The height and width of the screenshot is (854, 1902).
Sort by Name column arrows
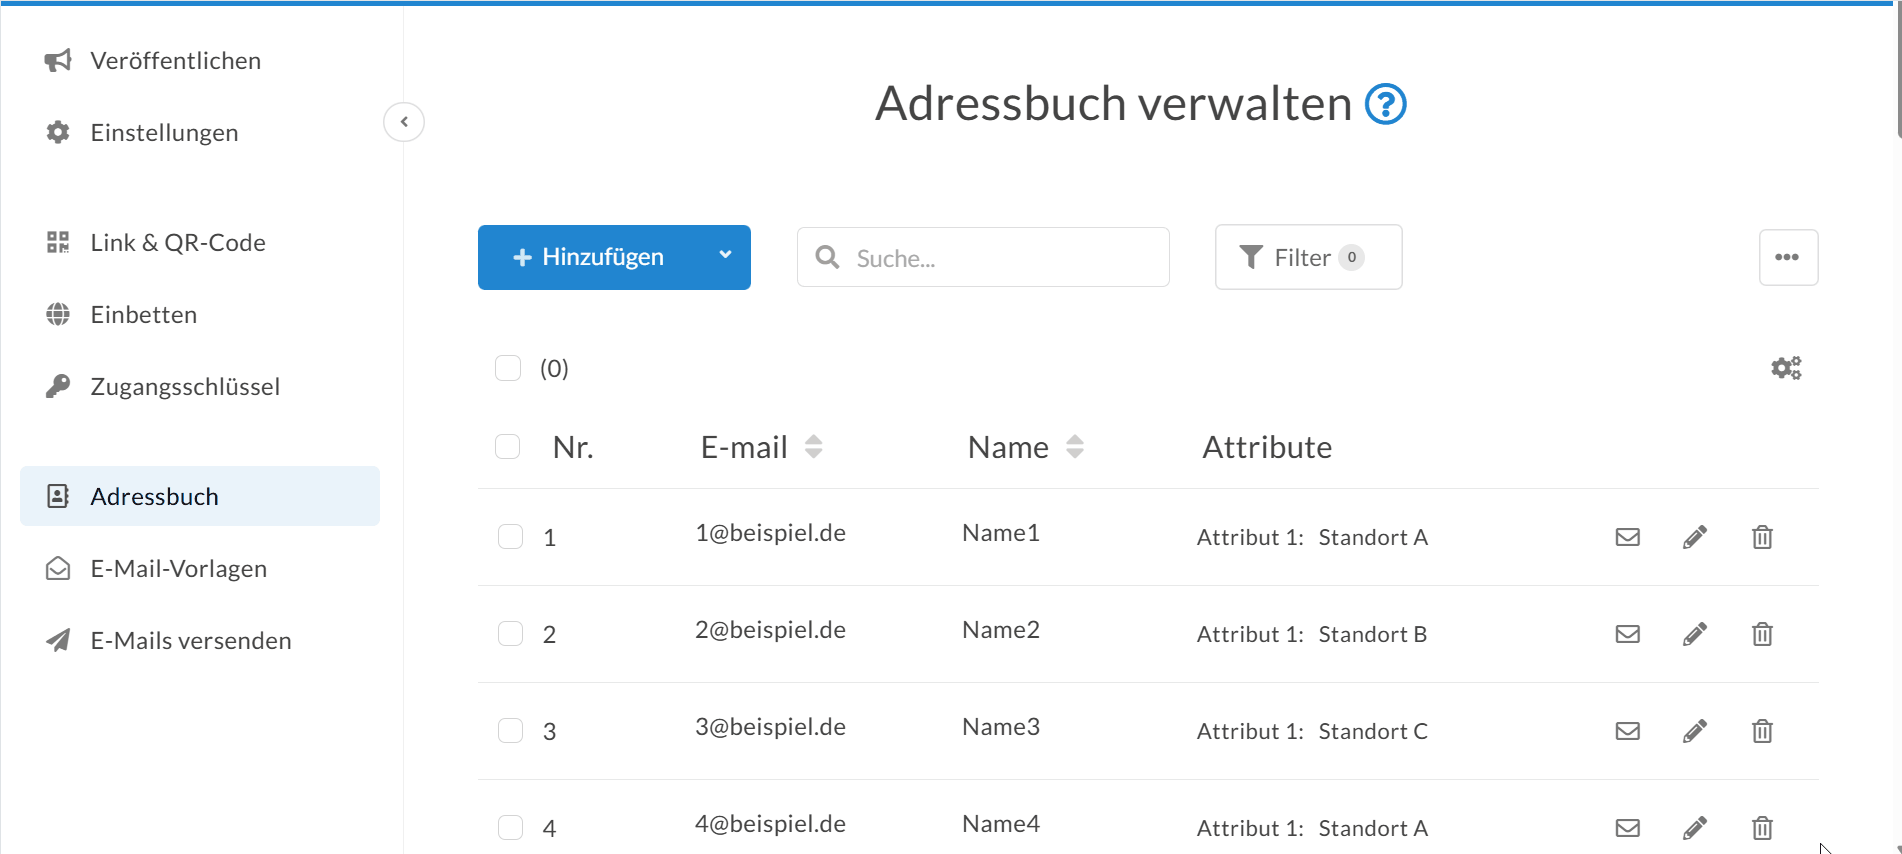[1075, 447]
